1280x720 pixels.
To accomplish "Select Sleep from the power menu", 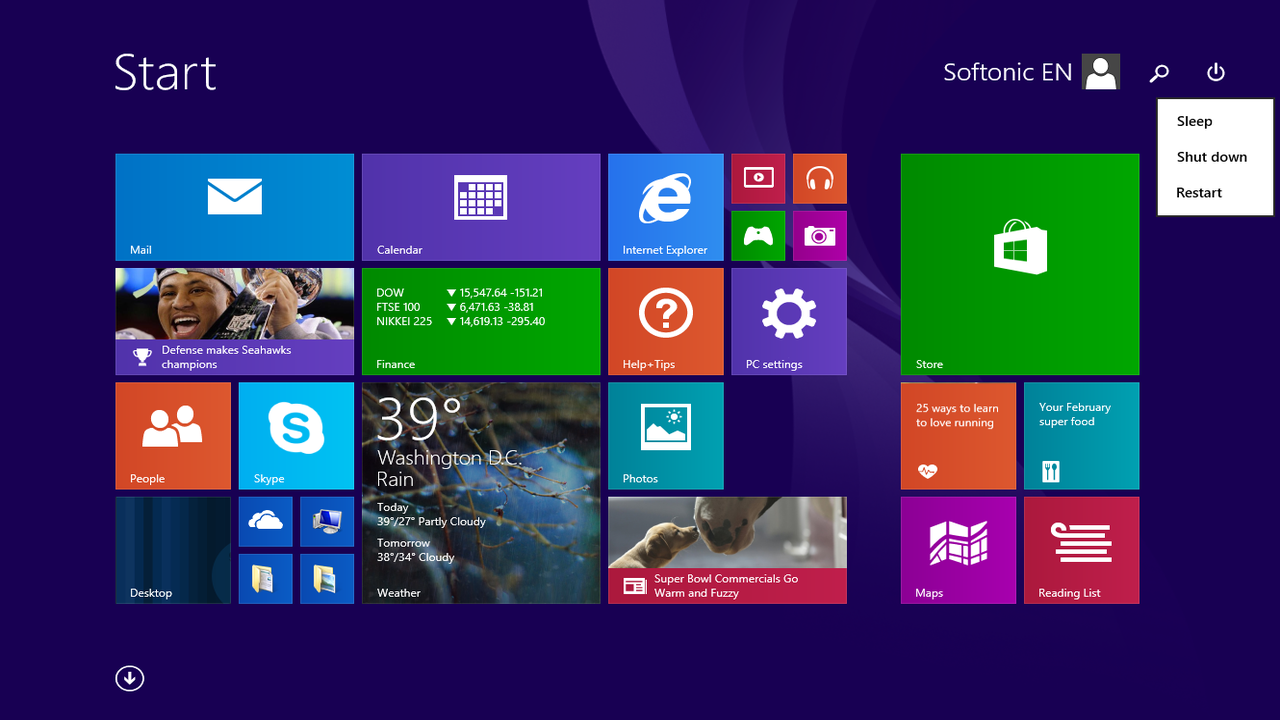I will [1194, 120].
